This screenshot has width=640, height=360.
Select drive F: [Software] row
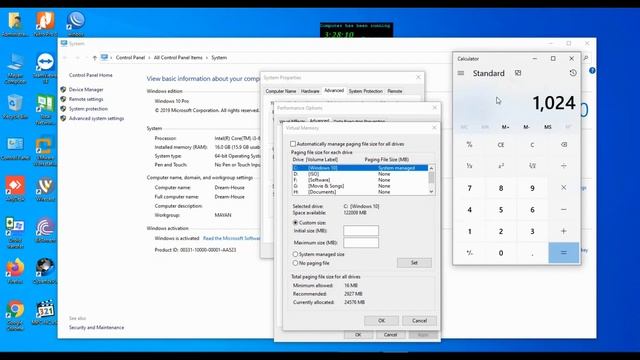(x=360, y=180)
